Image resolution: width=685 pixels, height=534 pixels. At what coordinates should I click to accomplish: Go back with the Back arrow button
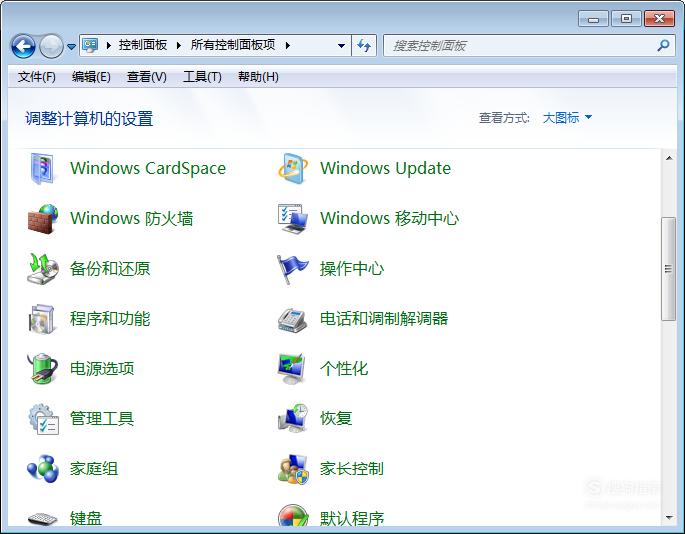coord(23,46)
